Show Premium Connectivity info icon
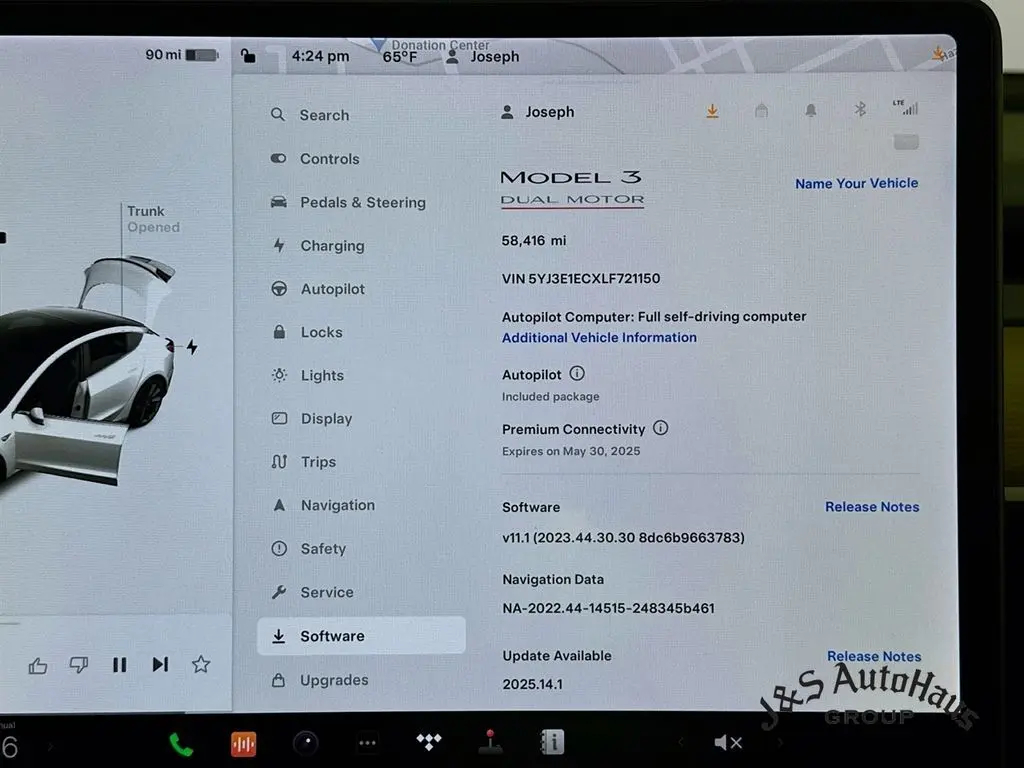Screen dimensions: 1024x768 coord(660,428)
